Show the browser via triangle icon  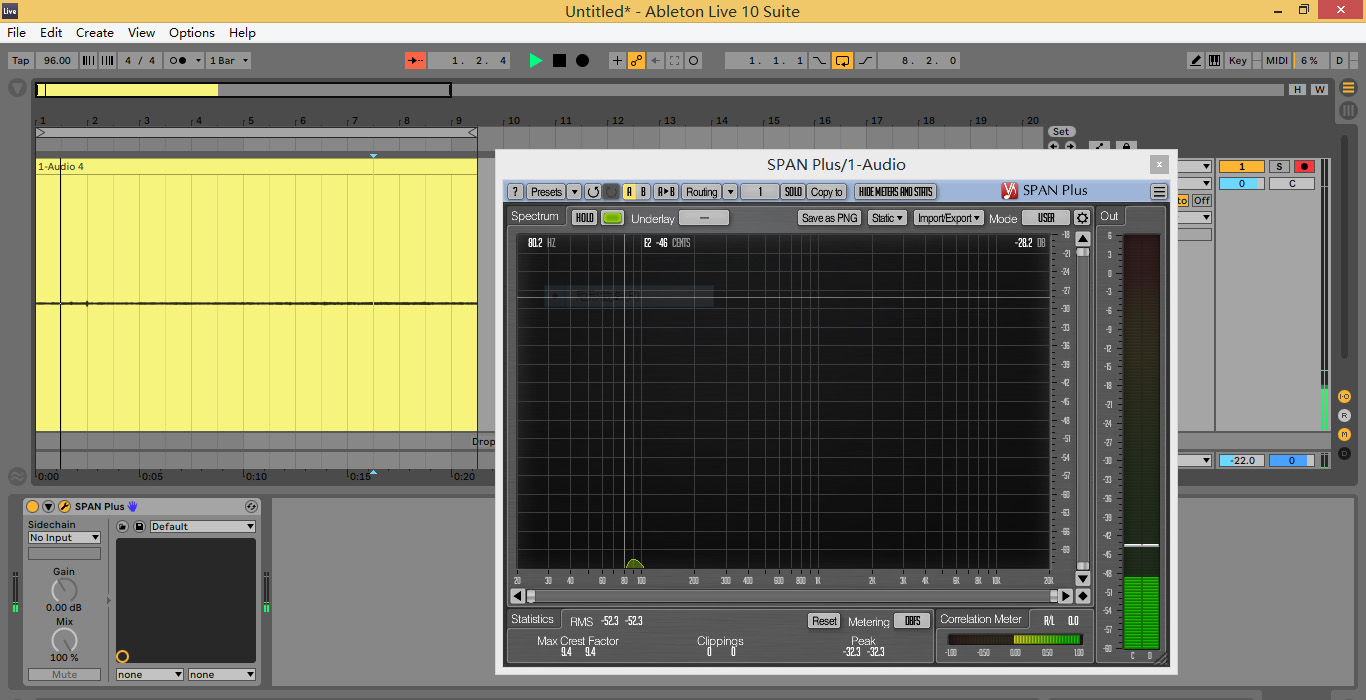point(17,88)
